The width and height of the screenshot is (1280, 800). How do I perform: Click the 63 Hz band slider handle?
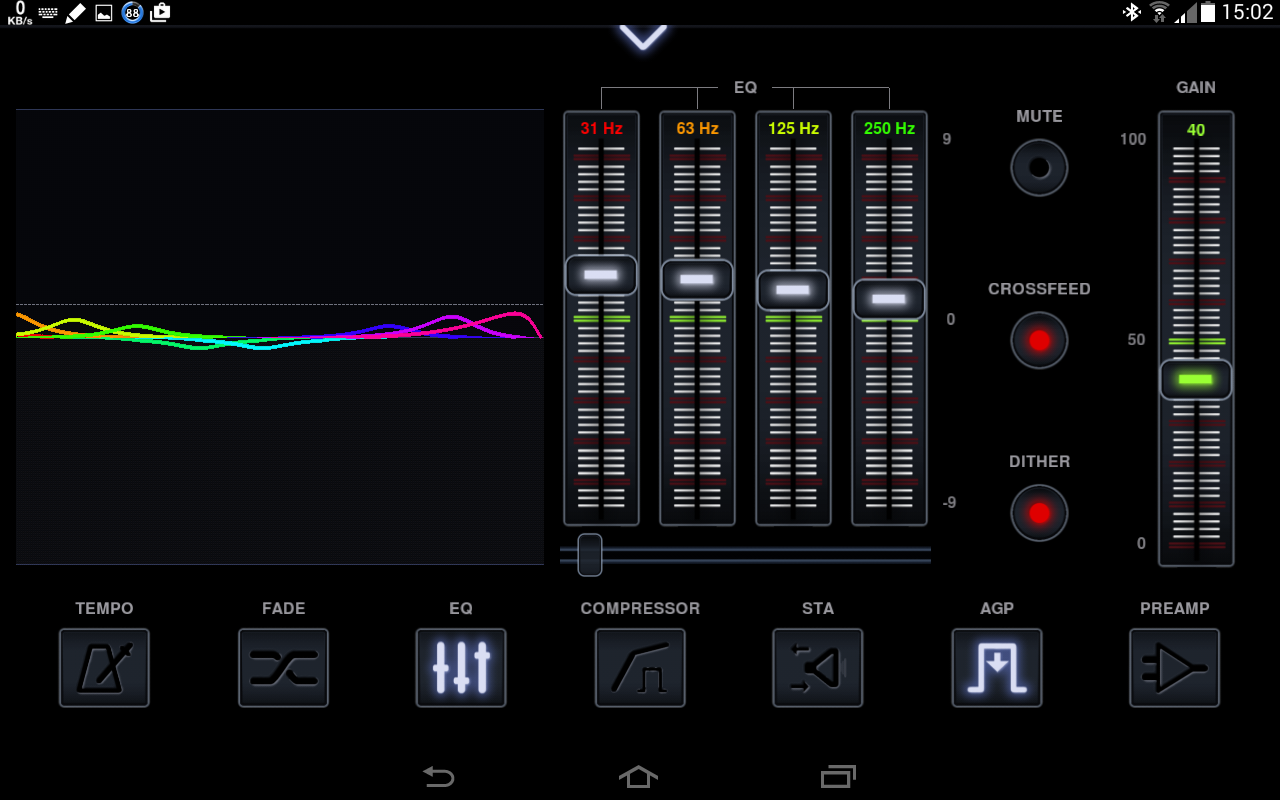tap(697, 280)
